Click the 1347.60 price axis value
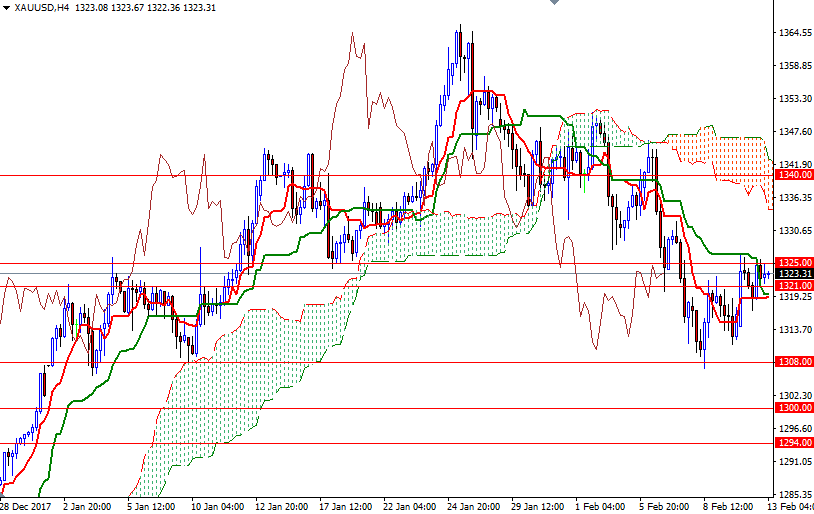Viewport: 814px width, 514px height. click(x=795, y=132)
